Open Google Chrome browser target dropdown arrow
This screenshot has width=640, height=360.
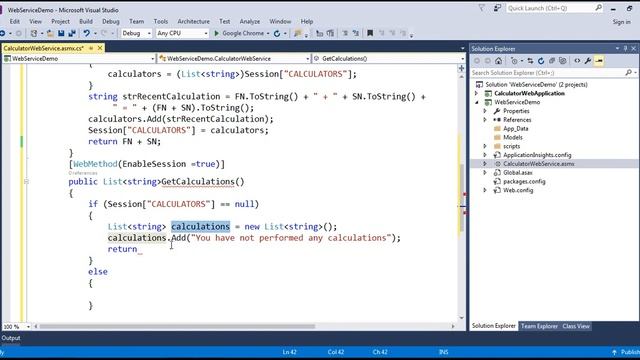268,33
